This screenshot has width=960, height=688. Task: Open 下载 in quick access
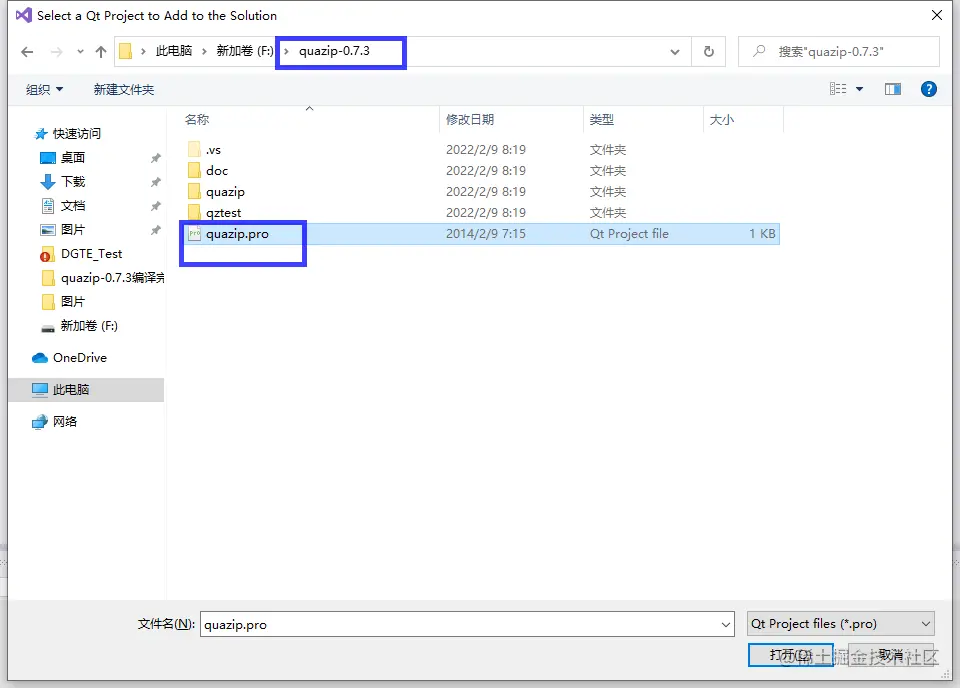click(x=73, y=181)
